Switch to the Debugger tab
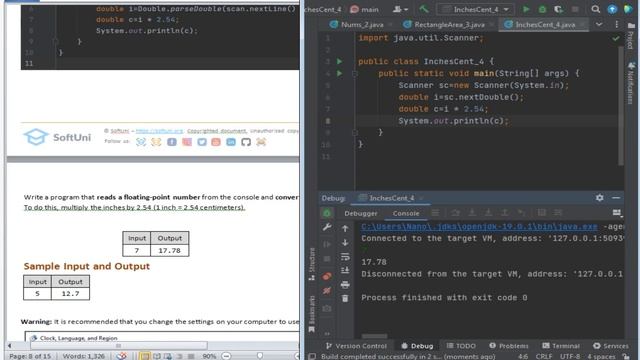 [x=361, y=213]
